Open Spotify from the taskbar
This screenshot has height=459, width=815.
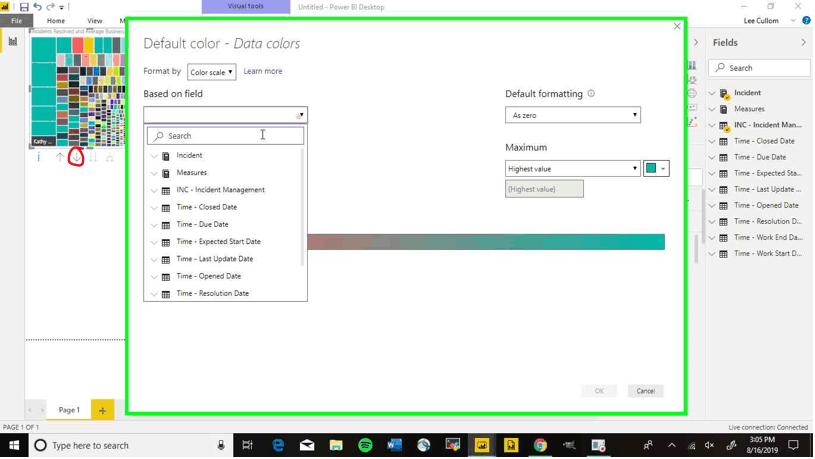365,445
